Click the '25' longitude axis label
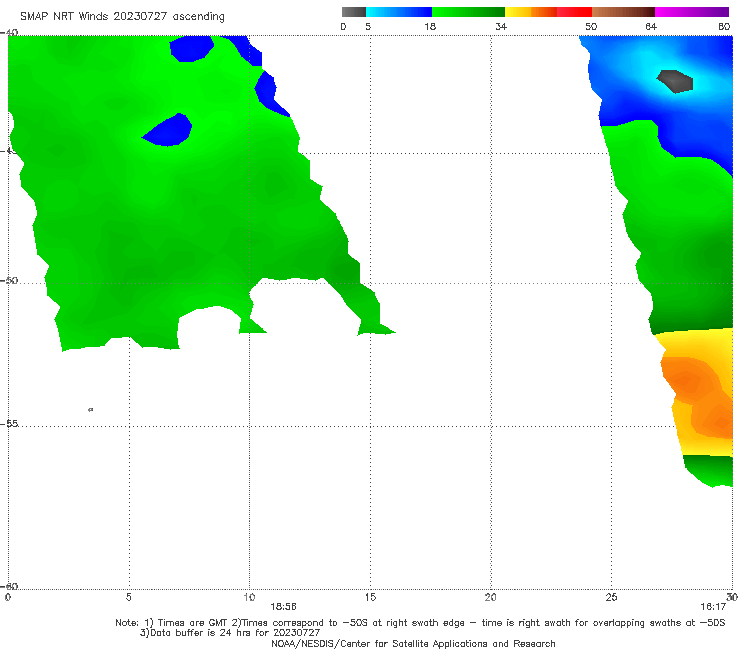This screenshot has height=650, width=740. point(611,598)
